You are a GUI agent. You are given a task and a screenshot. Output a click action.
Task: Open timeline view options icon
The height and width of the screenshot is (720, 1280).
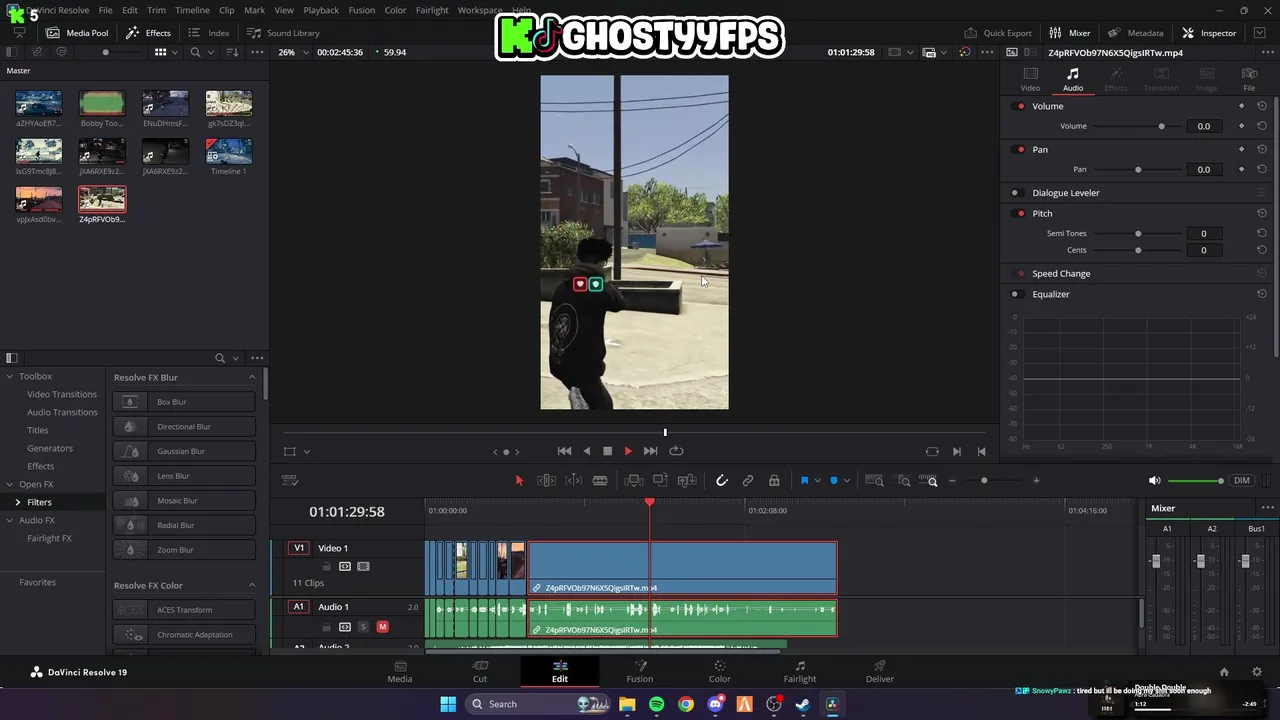pos(290,481)
